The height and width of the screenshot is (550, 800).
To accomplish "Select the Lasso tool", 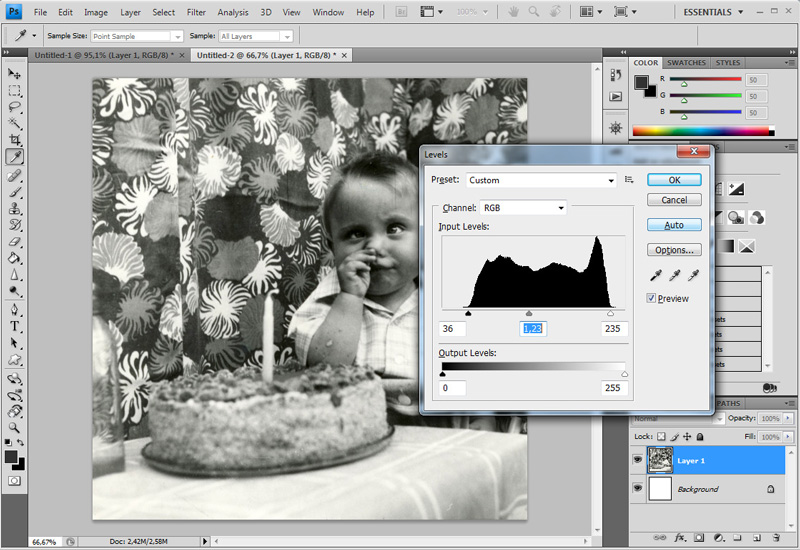I will pos(15,107).
